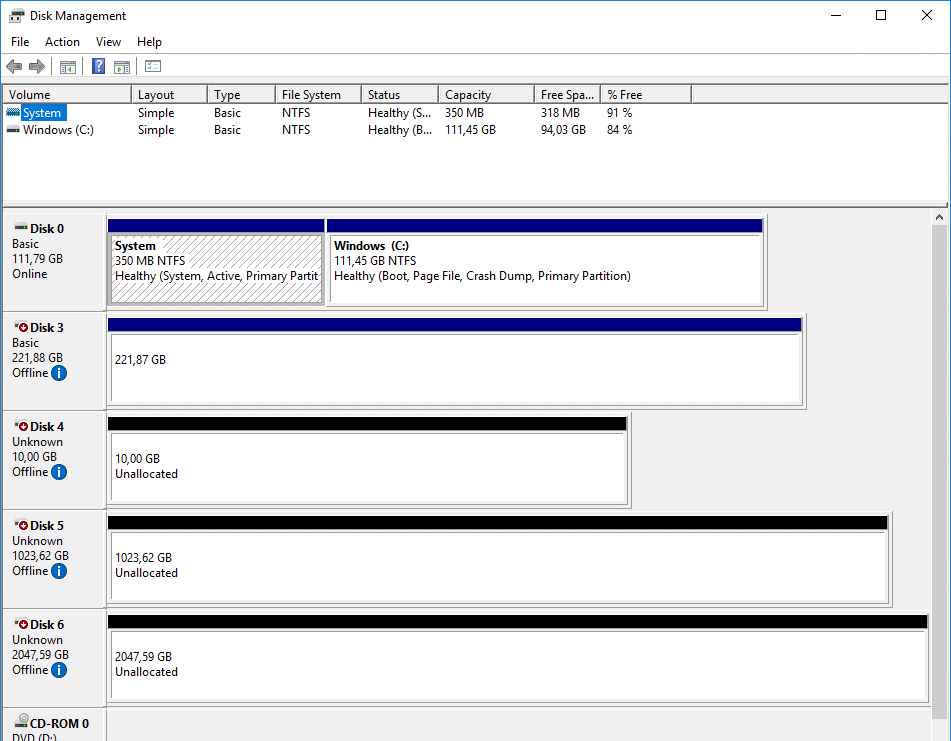Click the 221,88 GB size text of Disk 3
Screen dimensions: 951x741
pyautogui.click(x=38, y=358)
